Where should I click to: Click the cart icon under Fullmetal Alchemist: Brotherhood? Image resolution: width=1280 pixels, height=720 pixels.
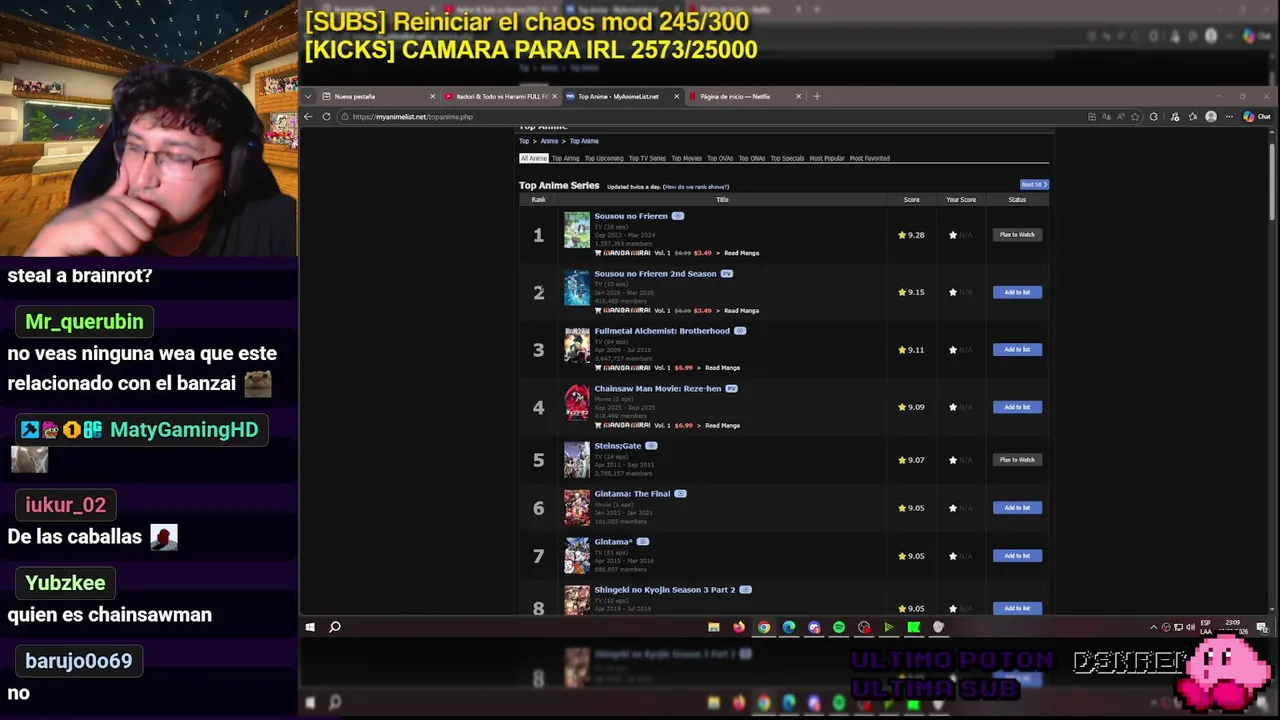click(x=598, y=368)
